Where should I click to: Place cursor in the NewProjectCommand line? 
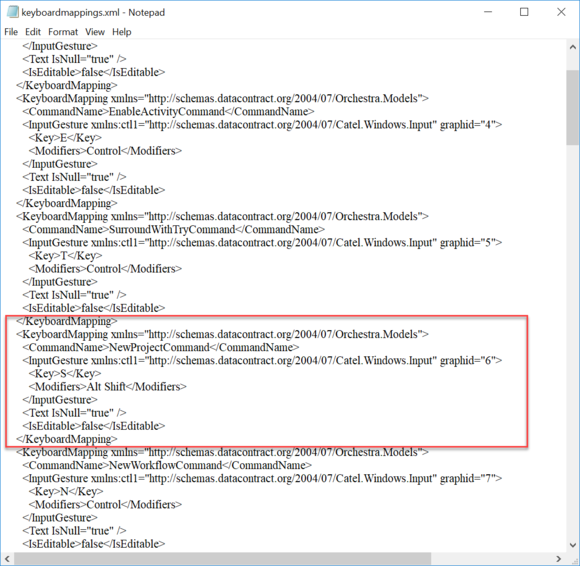tap(161, 348)
